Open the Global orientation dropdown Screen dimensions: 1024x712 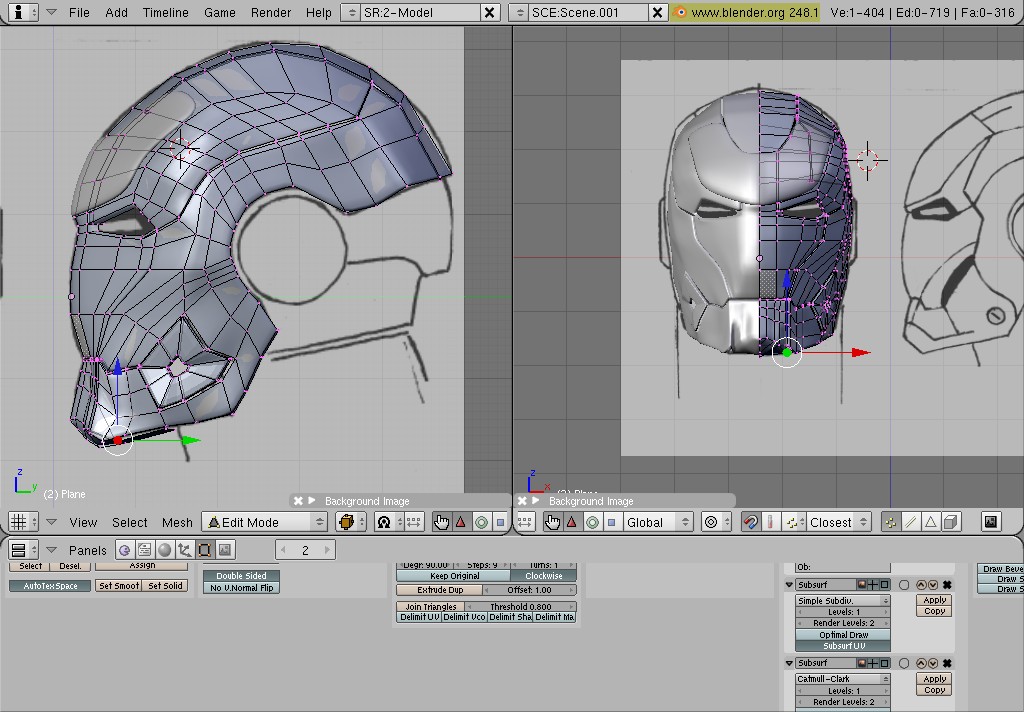pos(656,522)
